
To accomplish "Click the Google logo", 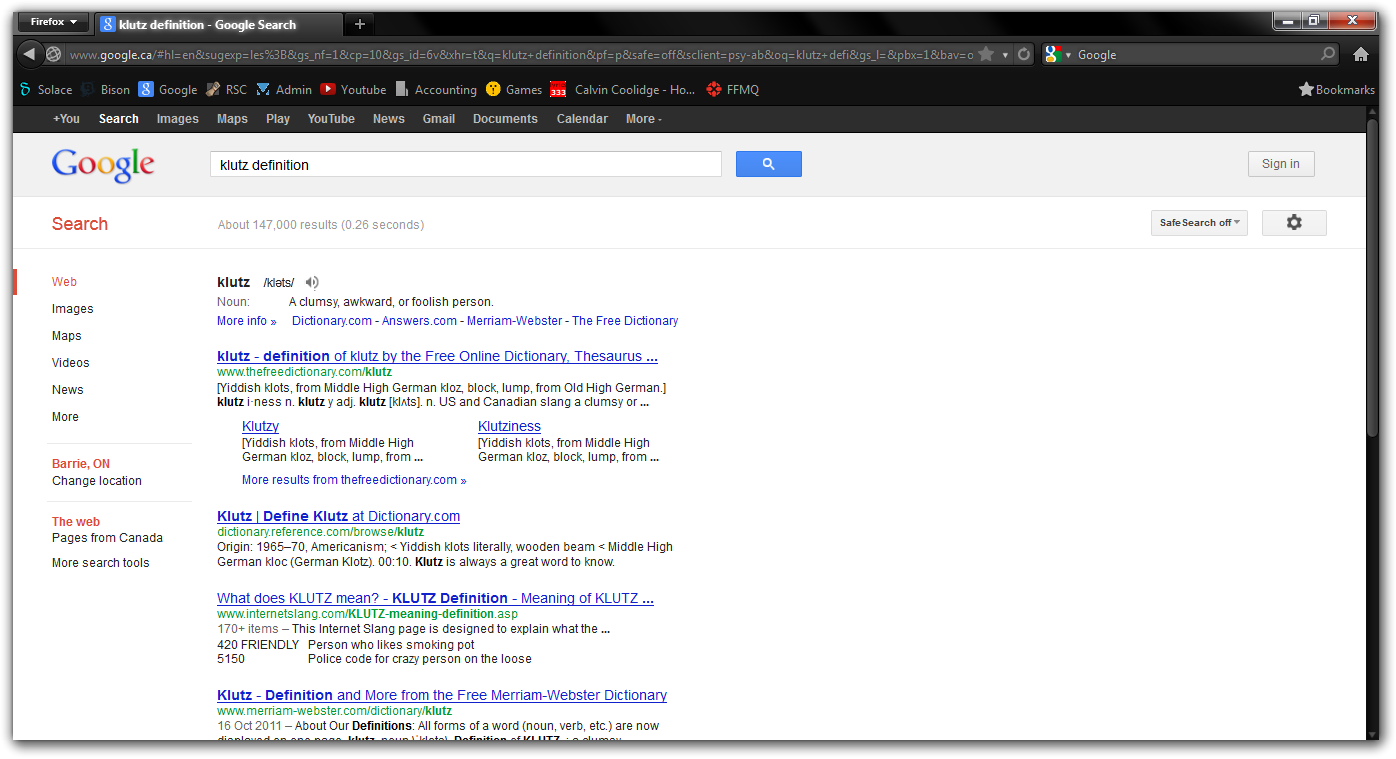I will 103,165.
